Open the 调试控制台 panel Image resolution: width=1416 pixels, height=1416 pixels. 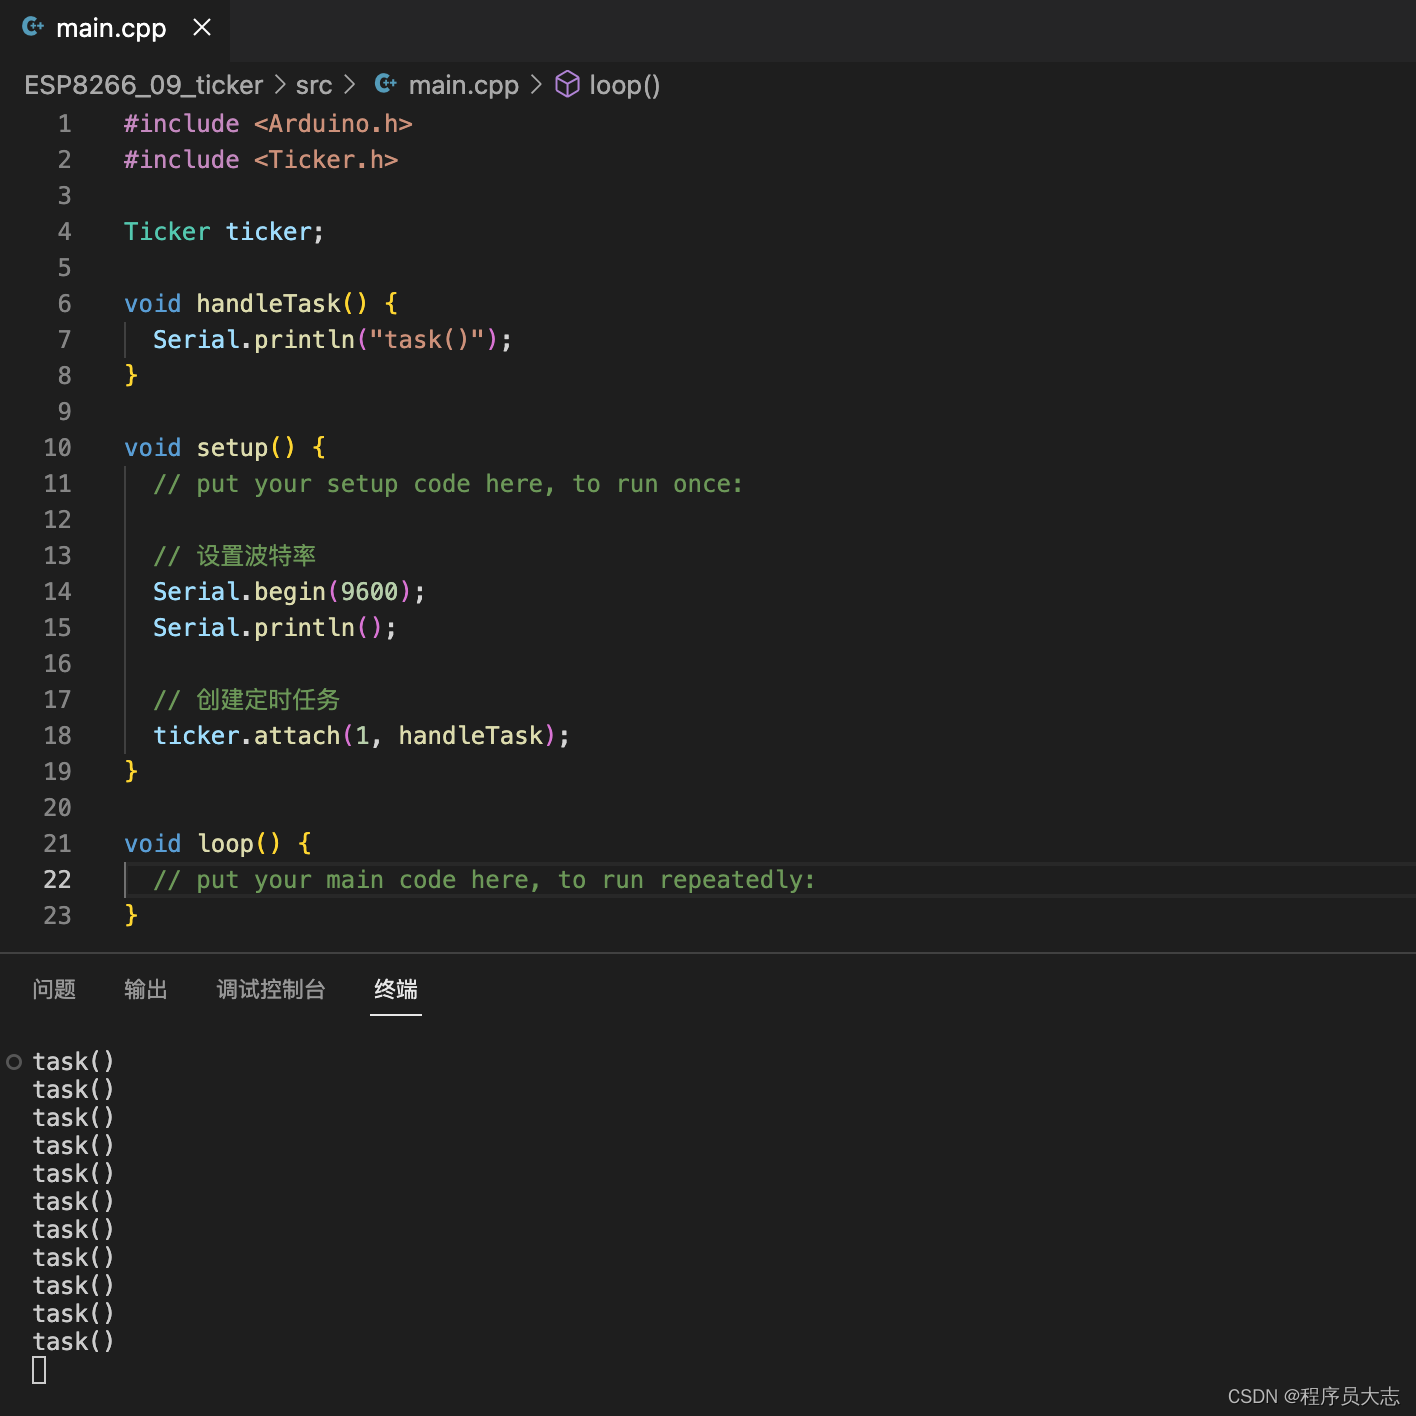click(x=270, y=990)
